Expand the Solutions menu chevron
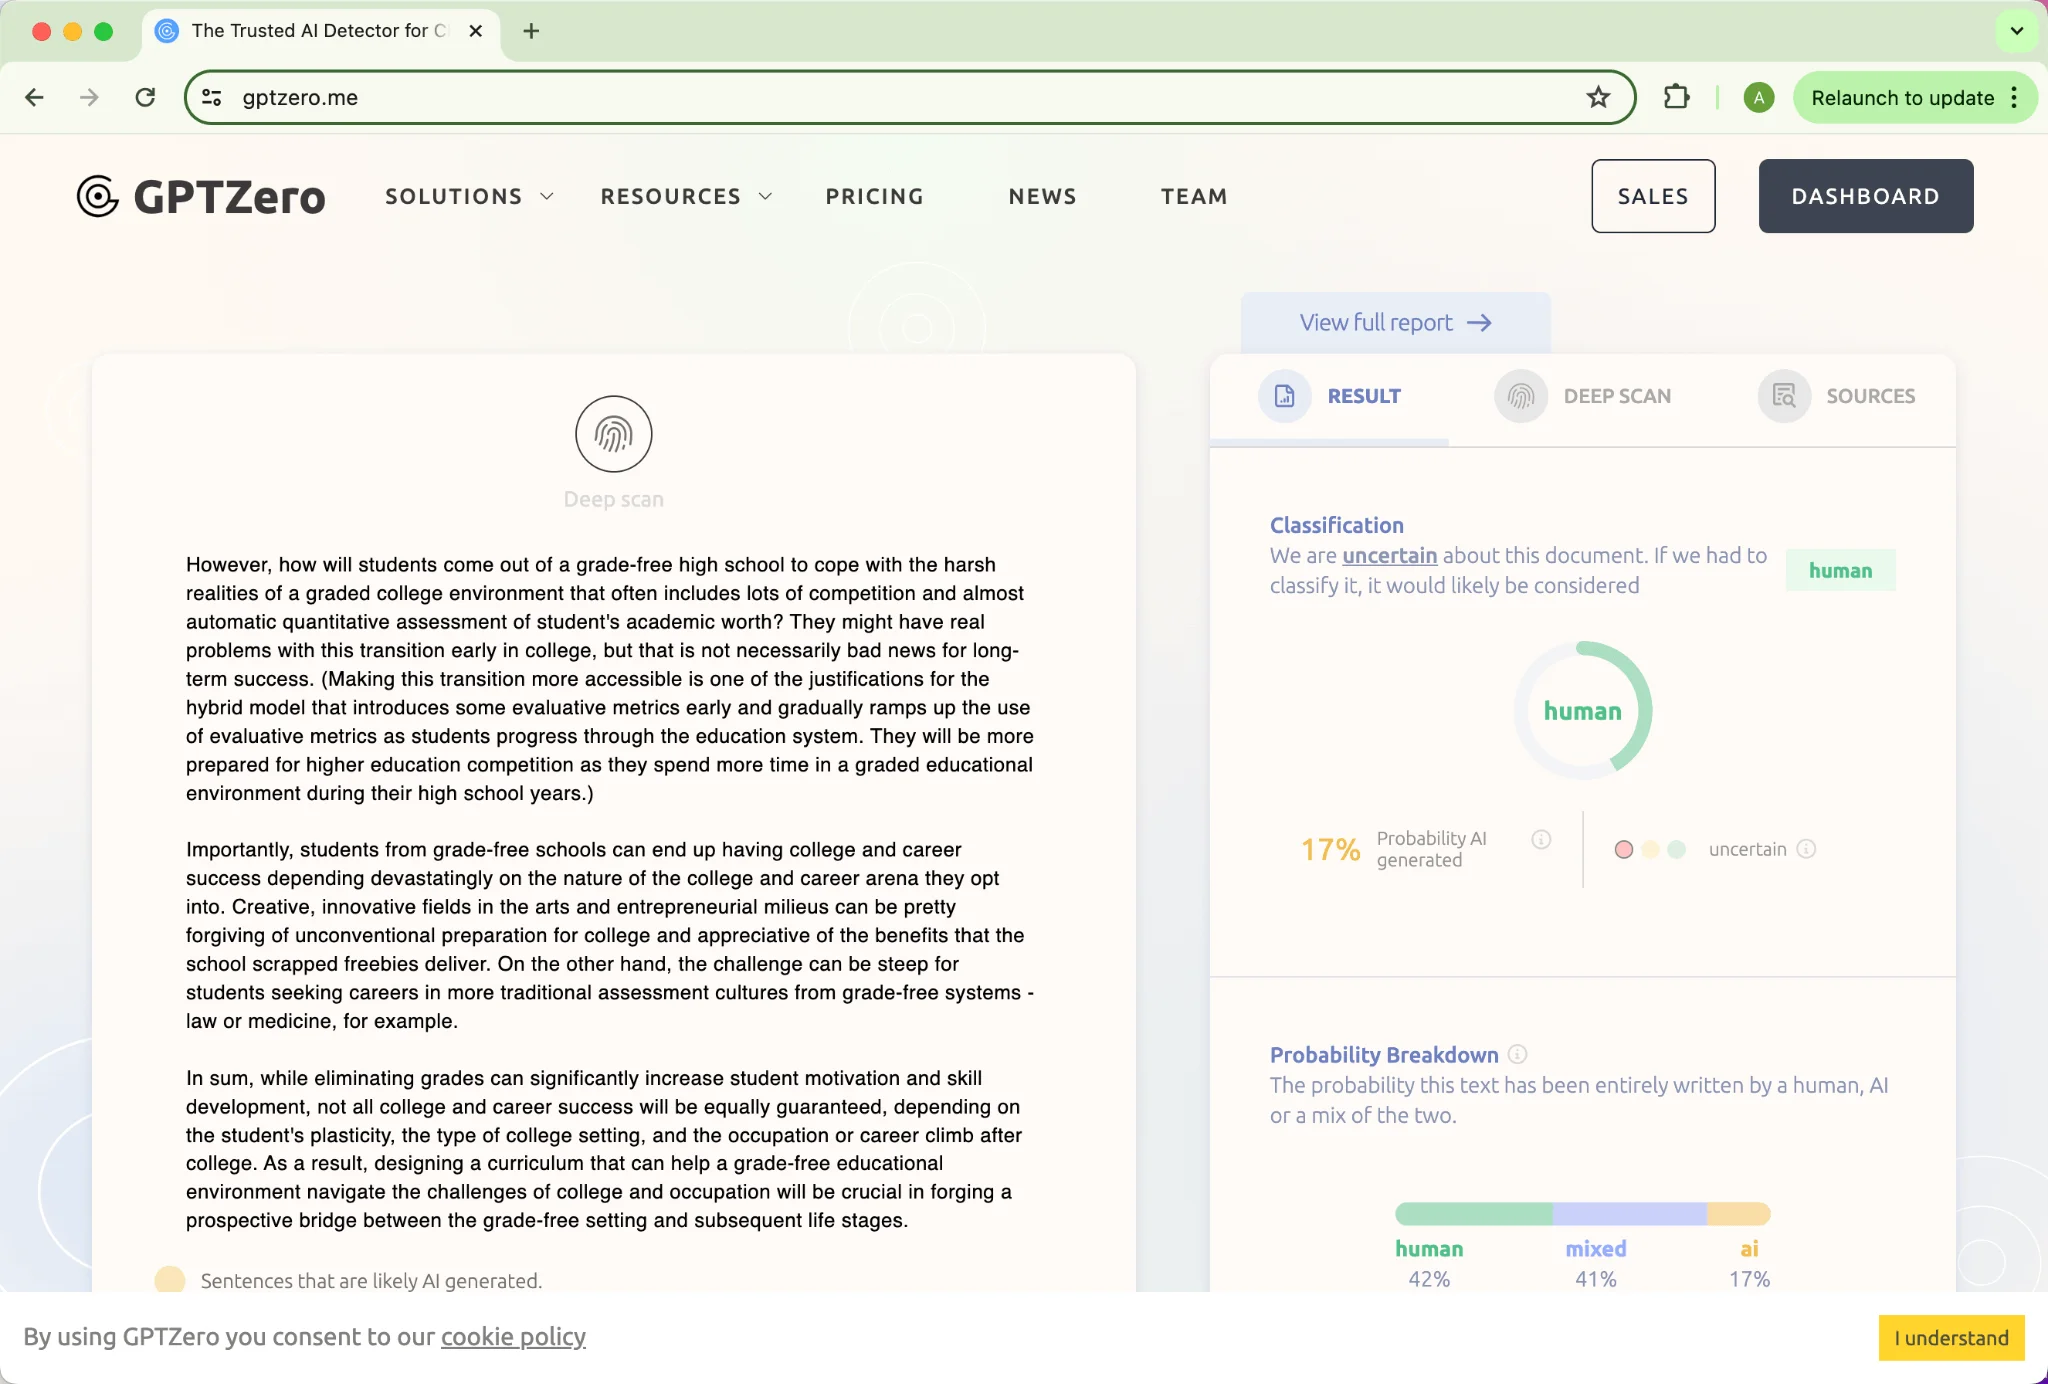Viewport: 2048px width, 1384px height. click(x=547, y=196)
